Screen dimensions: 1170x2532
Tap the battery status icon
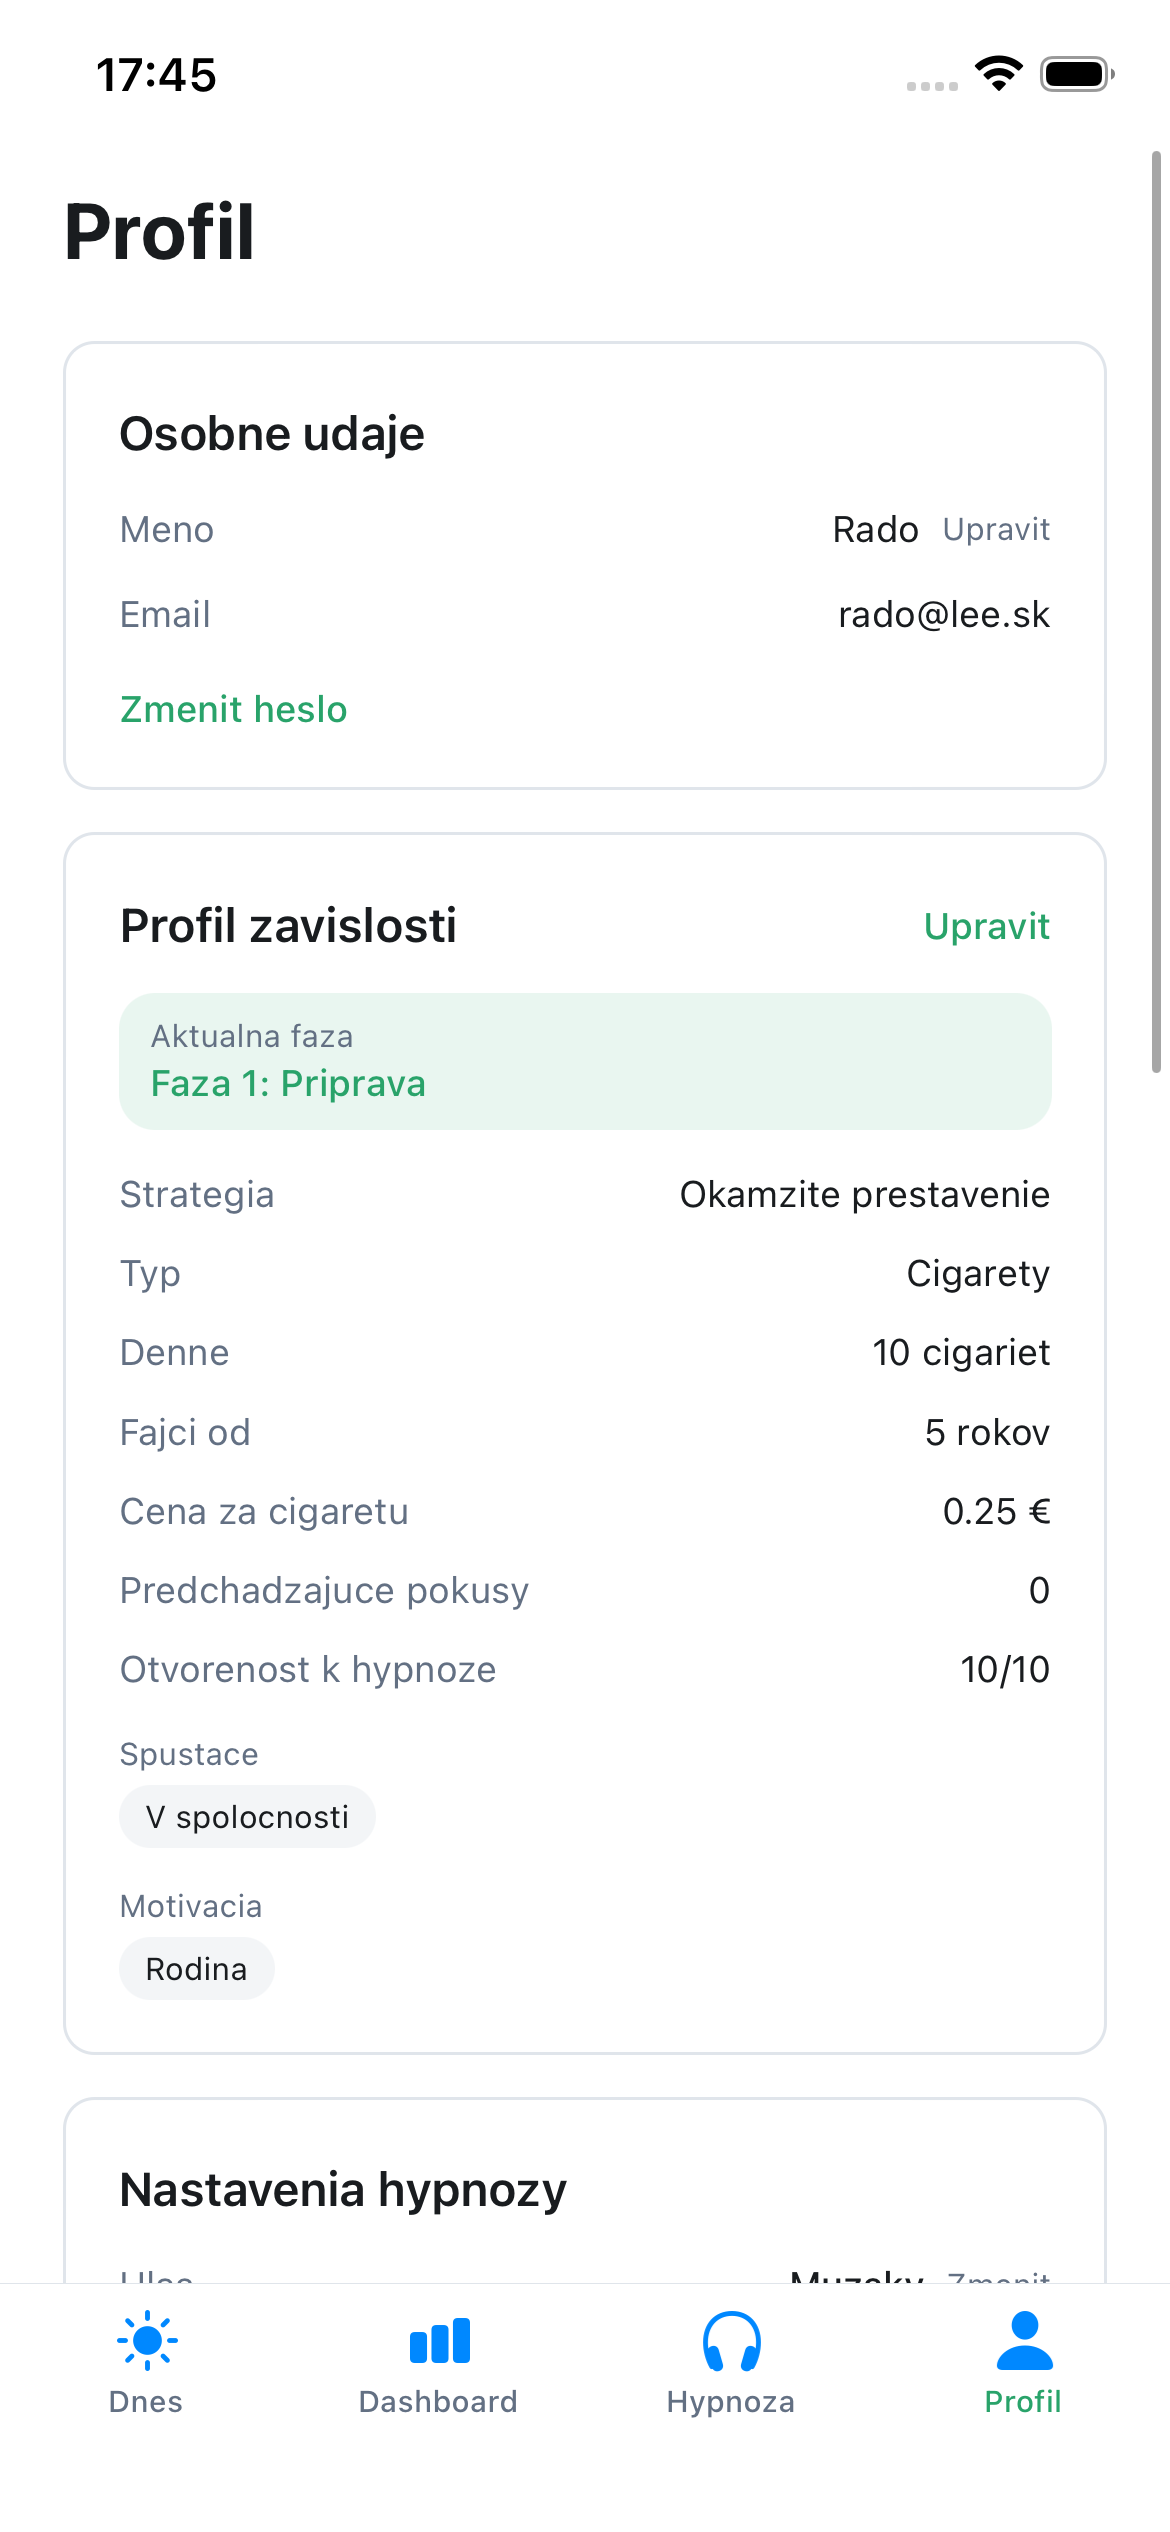(1076, 74)
